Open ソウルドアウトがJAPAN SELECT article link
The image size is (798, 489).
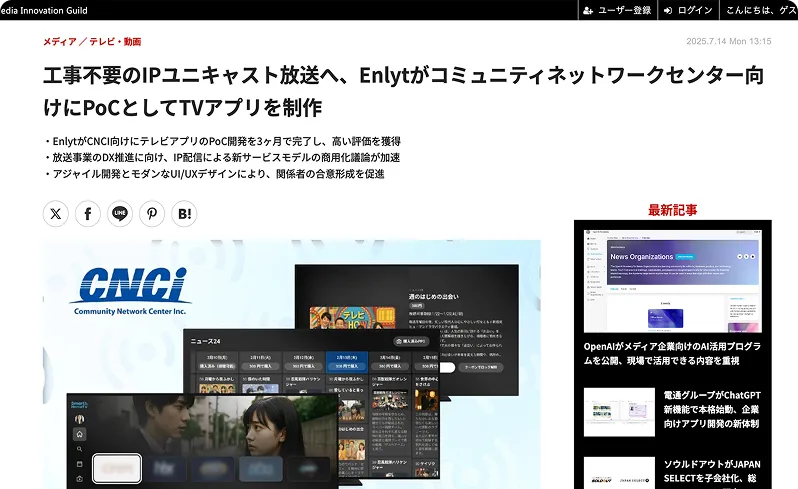(x=712, y=472)
